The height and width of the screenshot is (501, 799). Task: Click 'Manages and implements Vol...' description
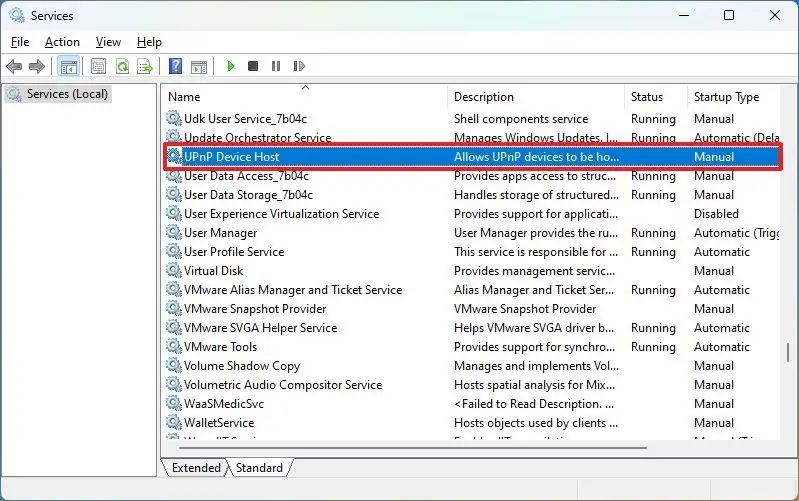(x=536, y=365)
